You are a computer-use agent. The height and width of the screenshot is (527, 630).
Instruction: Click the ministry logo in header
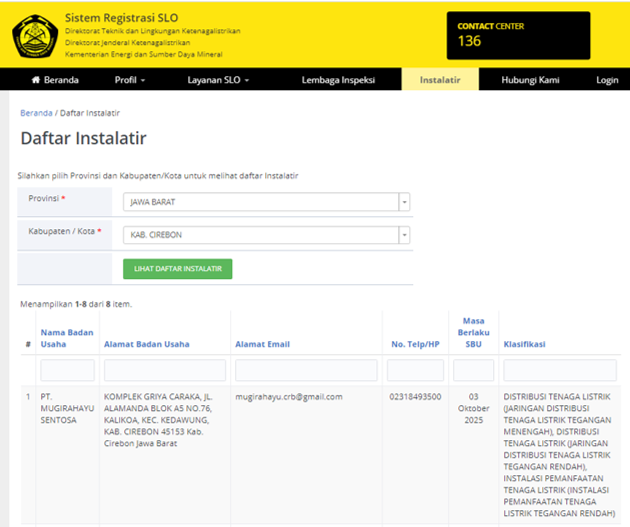click(34, 35)
